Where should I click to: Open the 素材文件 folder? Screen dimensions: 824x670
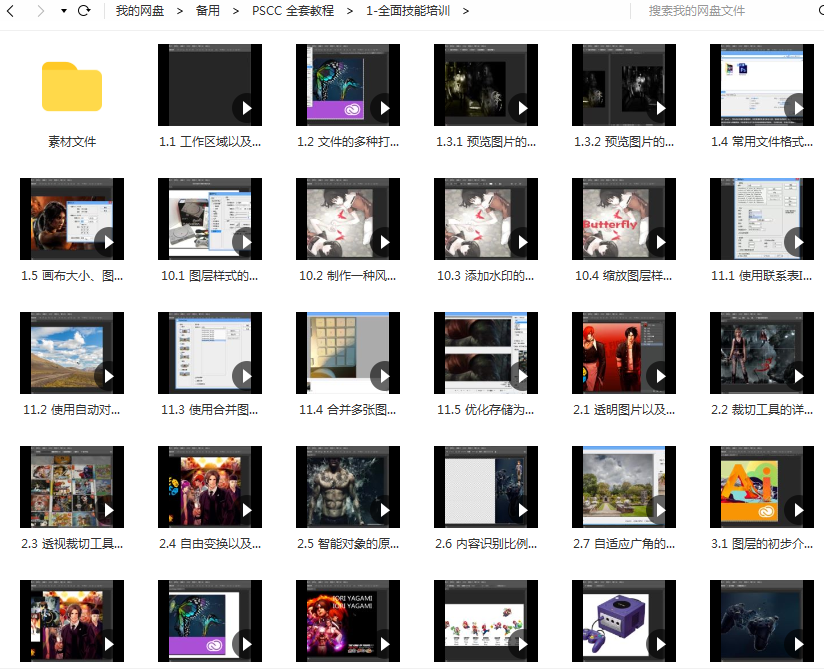click(x=72, y=87)
